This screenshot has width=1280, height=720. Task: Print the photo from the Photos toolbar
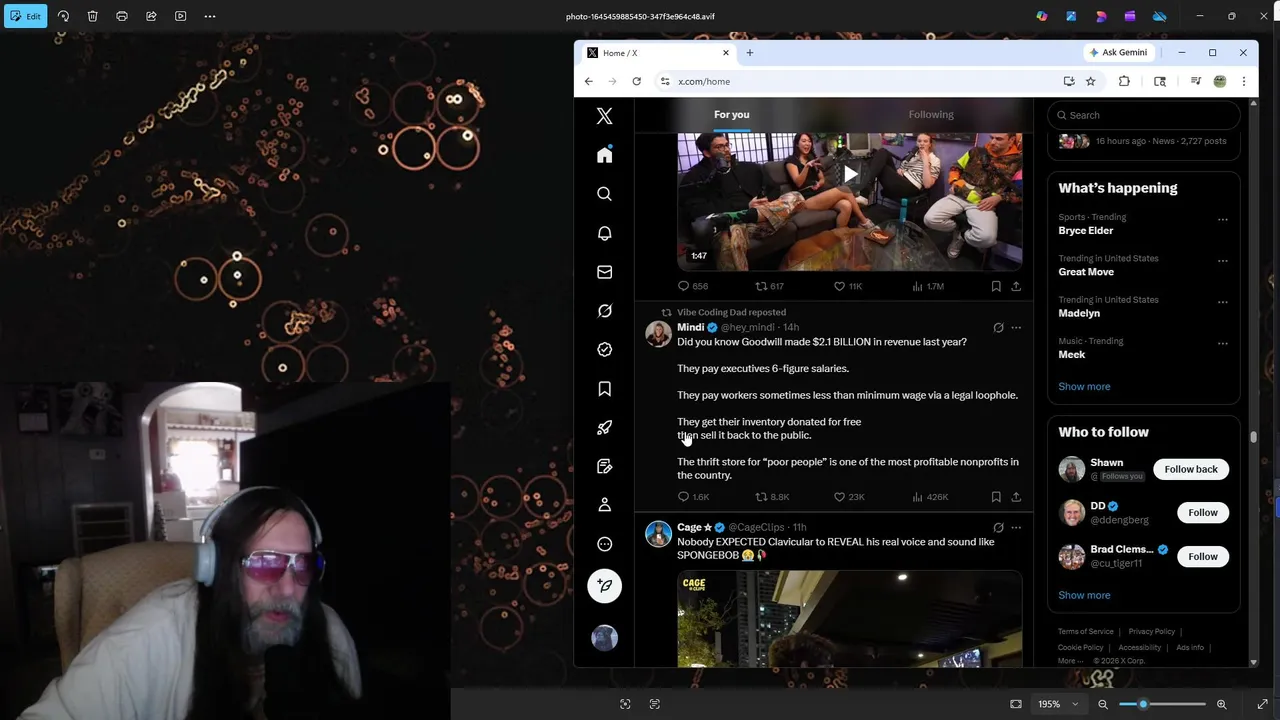pos(122,16)
